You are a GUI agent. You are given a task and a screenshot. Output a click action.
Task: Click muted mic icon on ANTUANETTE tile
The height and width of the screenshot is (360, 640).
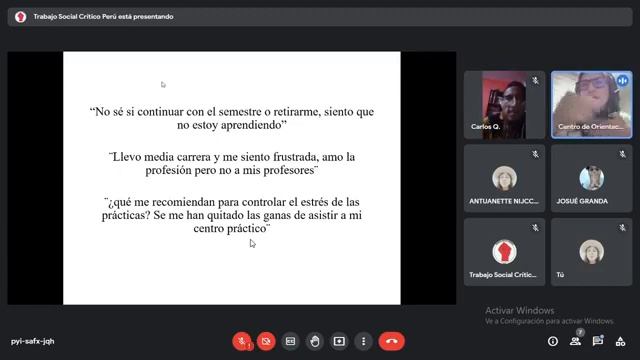click(536, 154)
